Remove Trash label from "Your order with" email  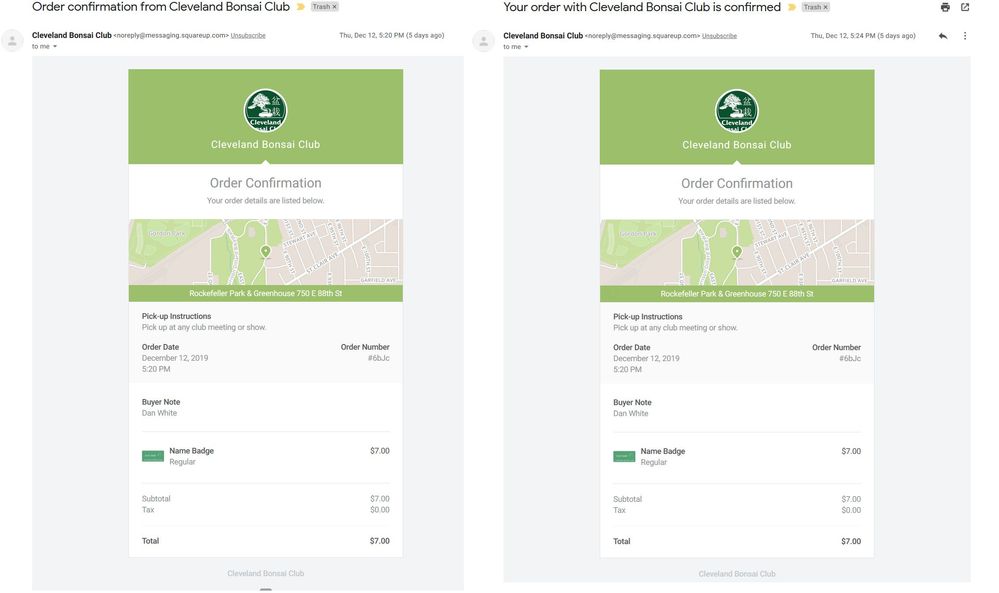click(826, 7)
